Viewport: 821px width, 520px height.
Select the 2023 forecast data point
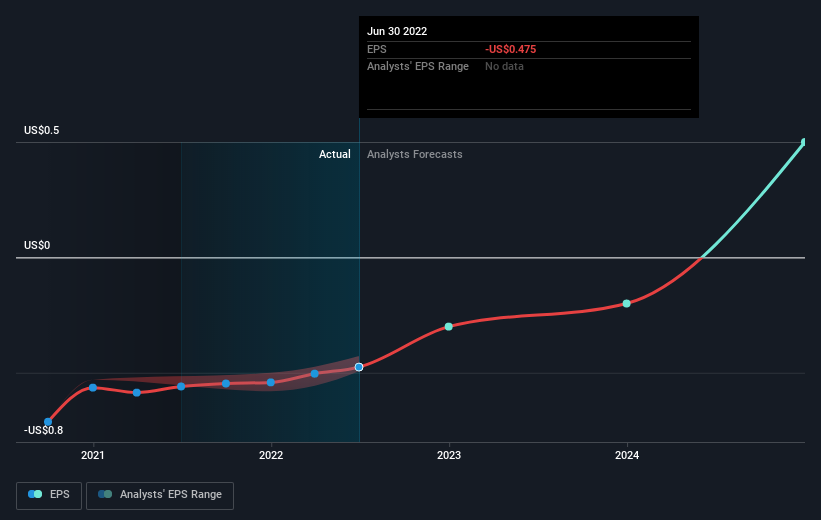pyautogui.click(x=449, y=326)
